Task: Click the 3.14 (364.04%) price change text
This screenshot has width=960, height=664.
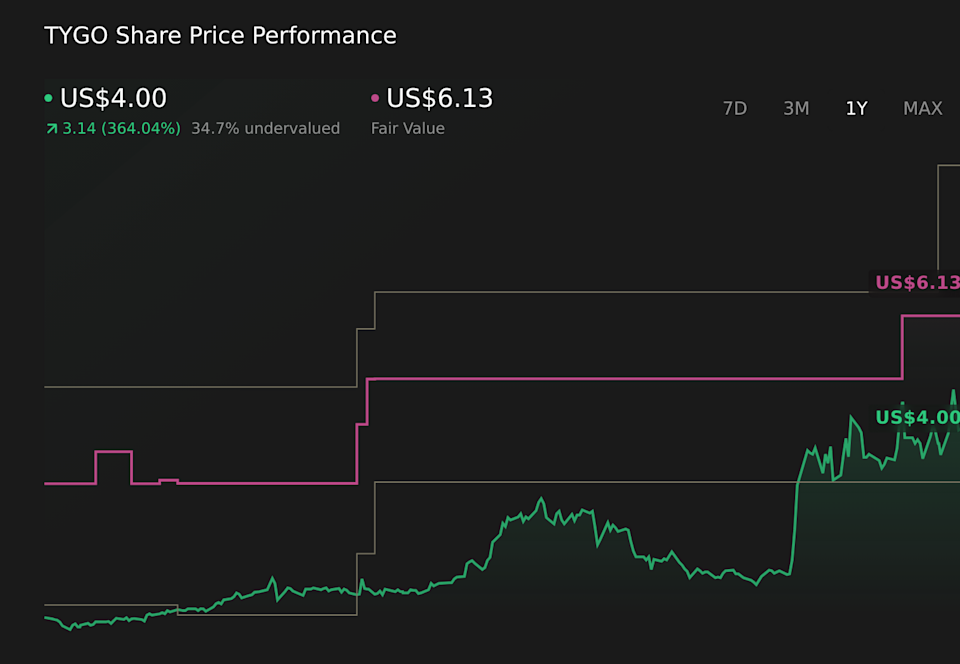Action: point(121,129)
